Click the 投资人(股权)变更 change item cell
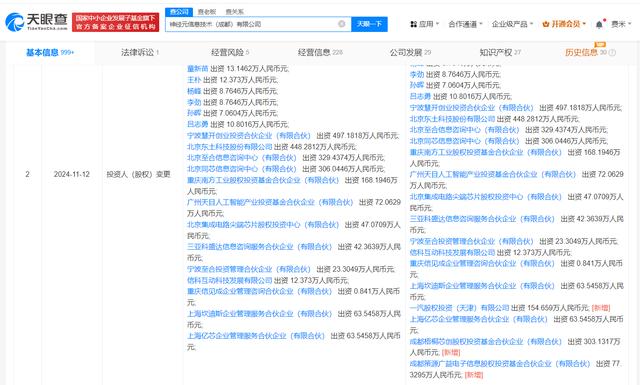This screenshot has width=640, height=385. click(138, 174)
